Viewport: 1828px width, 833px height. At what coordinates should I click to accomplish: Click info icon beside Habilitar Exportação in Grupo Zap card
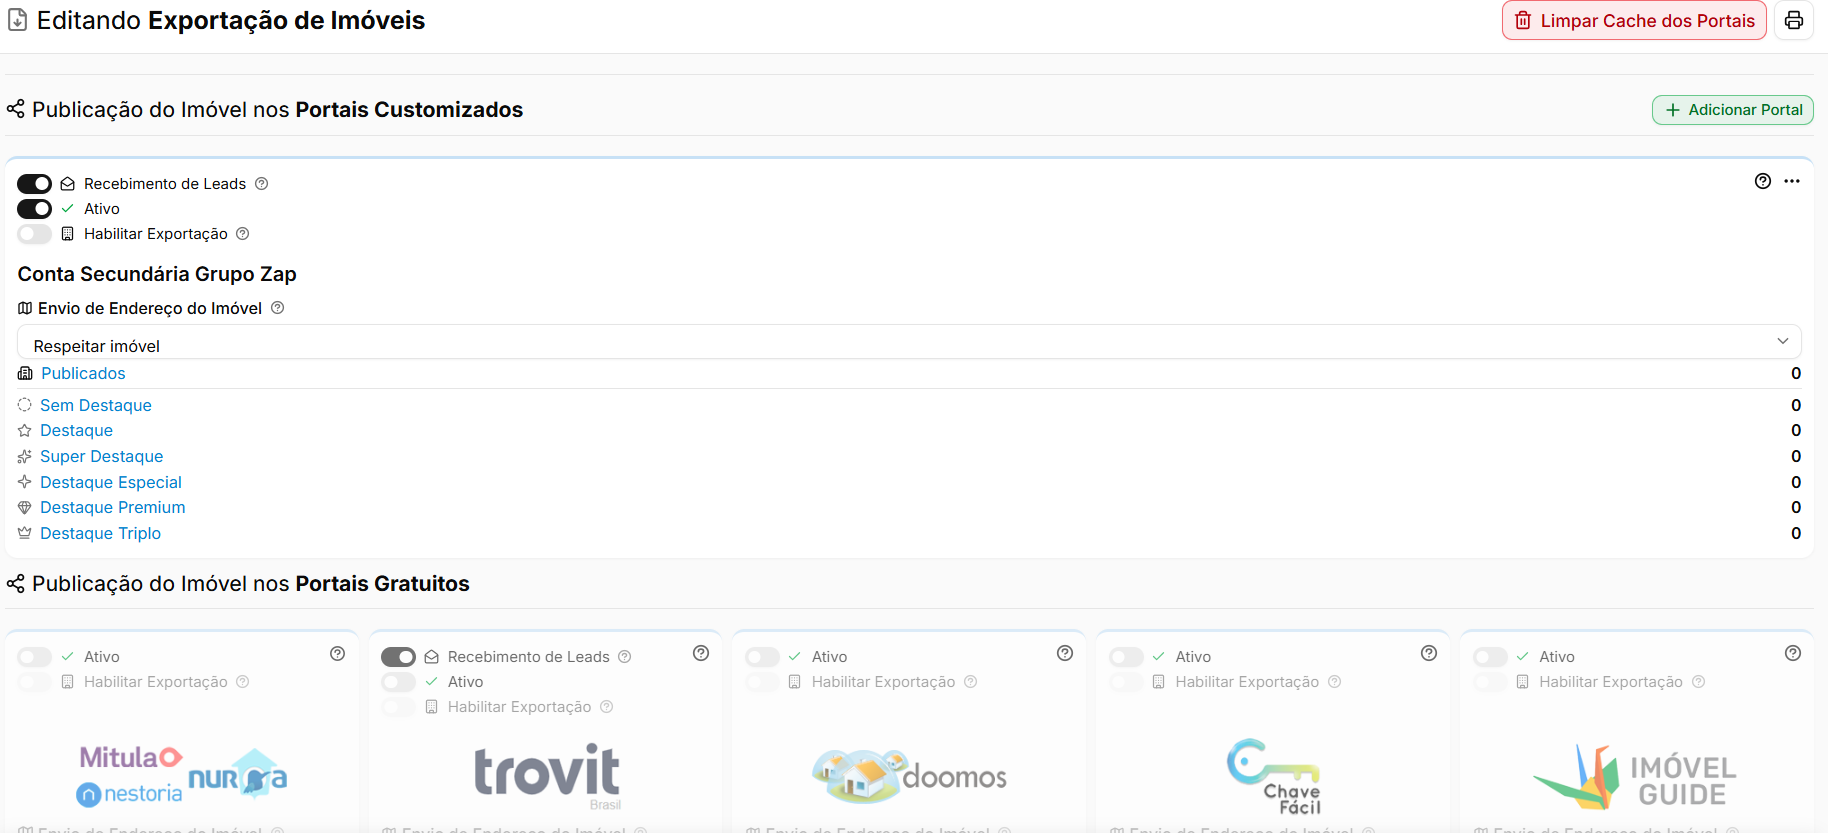[x=243, y=234]
